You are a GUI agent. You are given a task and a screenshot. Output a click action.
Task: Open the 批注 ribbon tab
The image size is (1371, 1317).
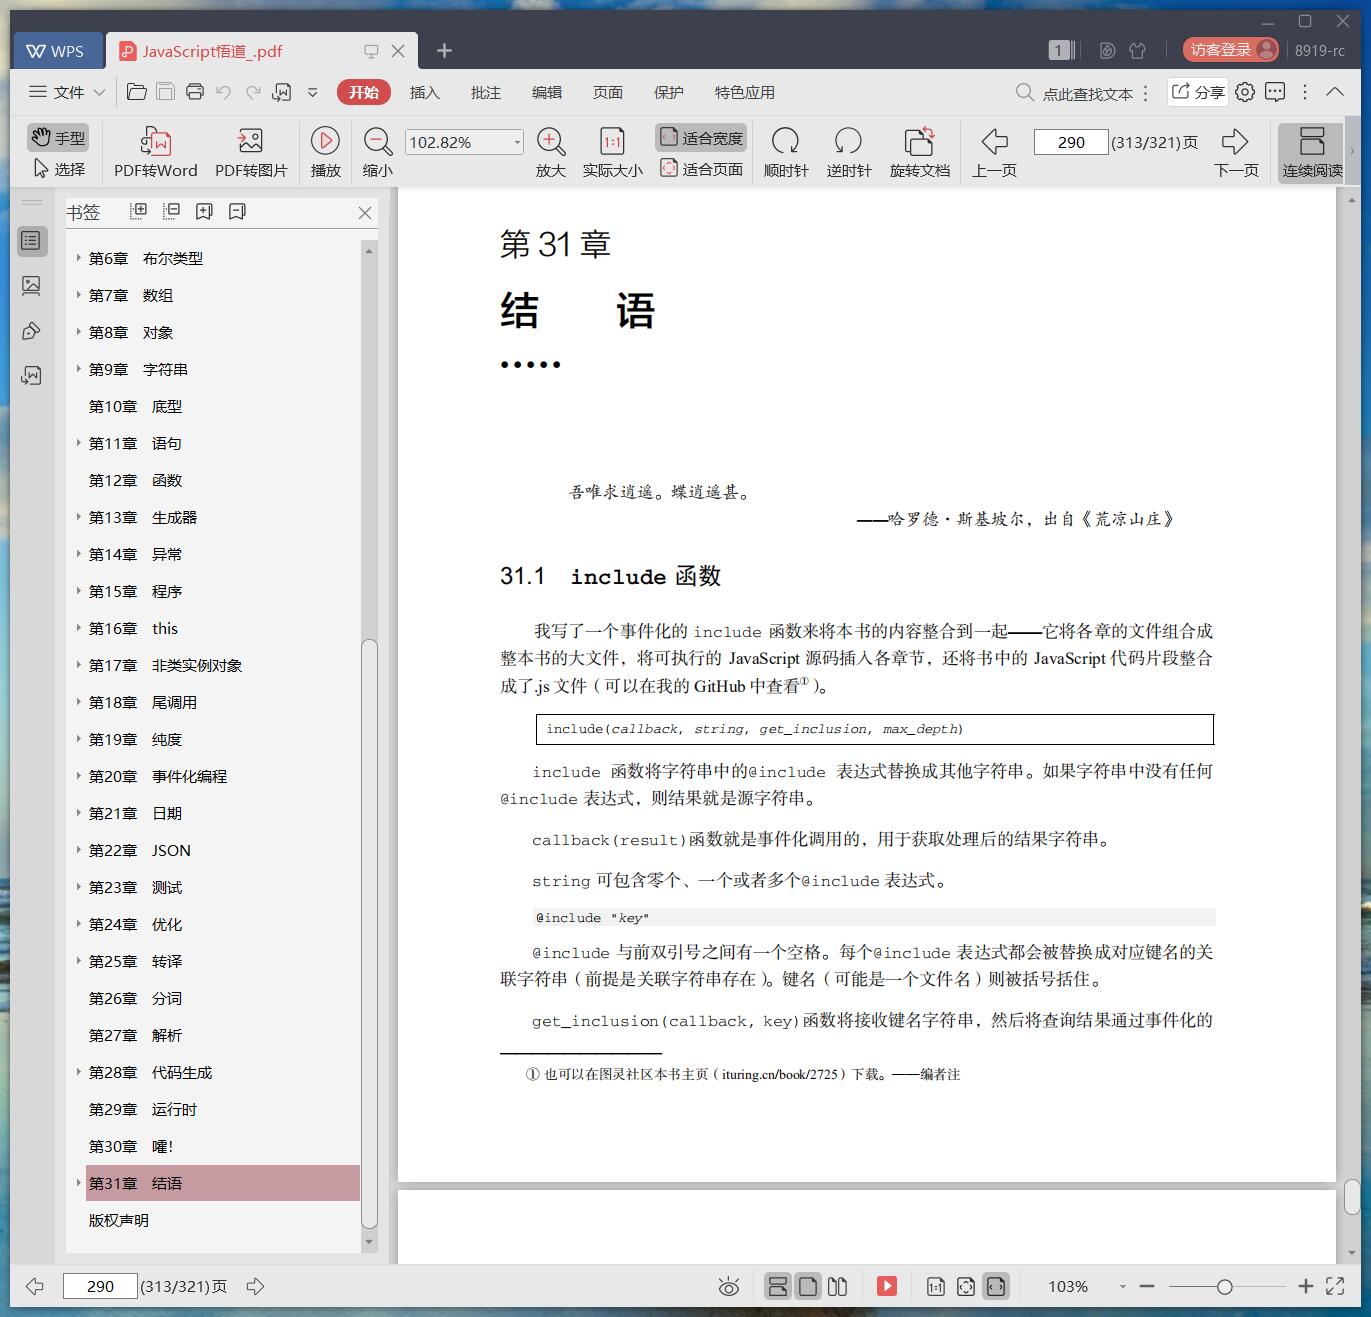[485, 92]
